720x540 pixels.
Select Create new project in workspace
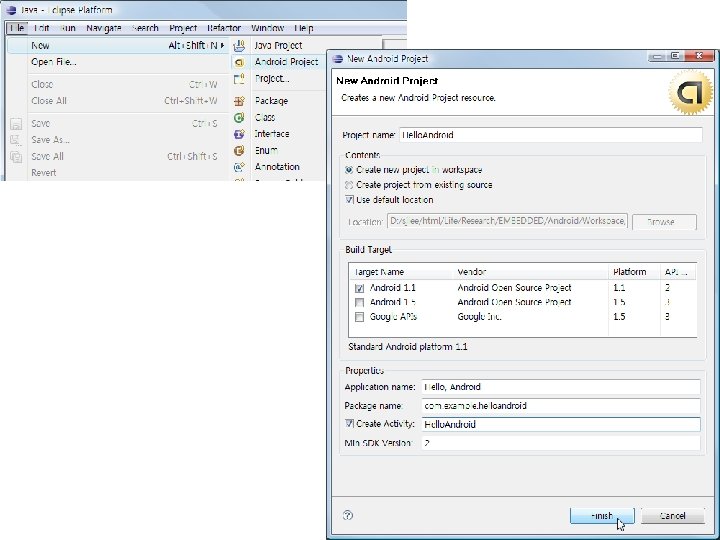(349, 170)
